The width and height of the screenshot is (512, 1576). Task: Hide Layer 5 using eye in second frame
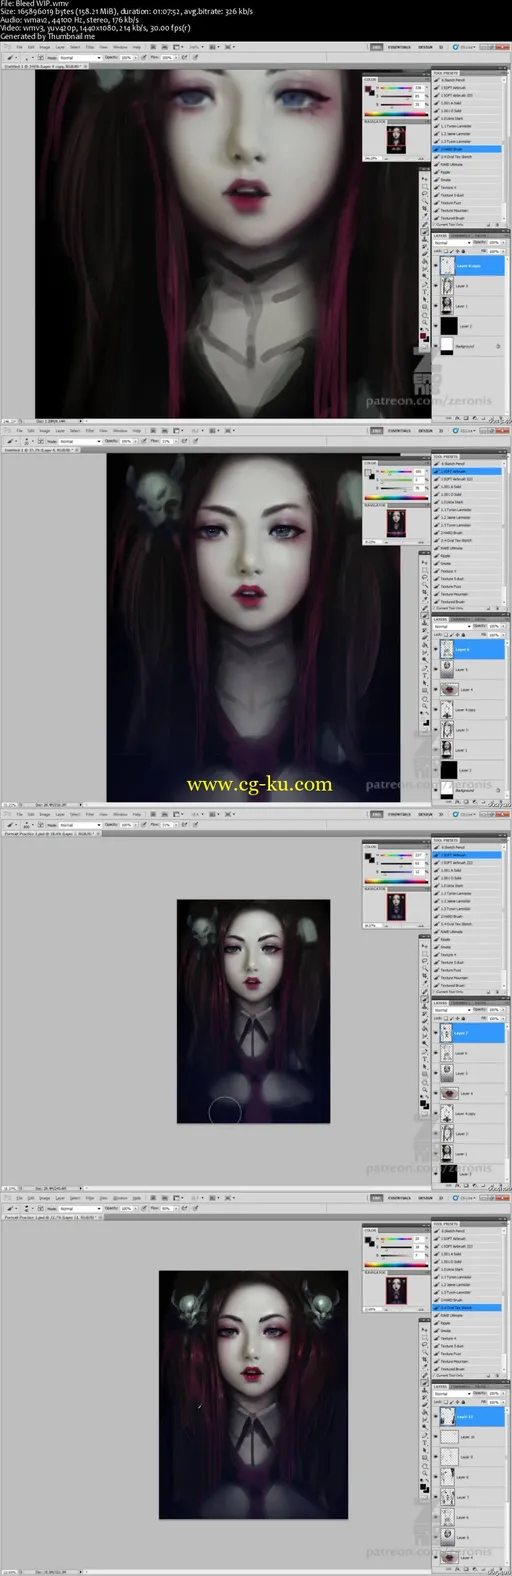[x=435, y=669]
